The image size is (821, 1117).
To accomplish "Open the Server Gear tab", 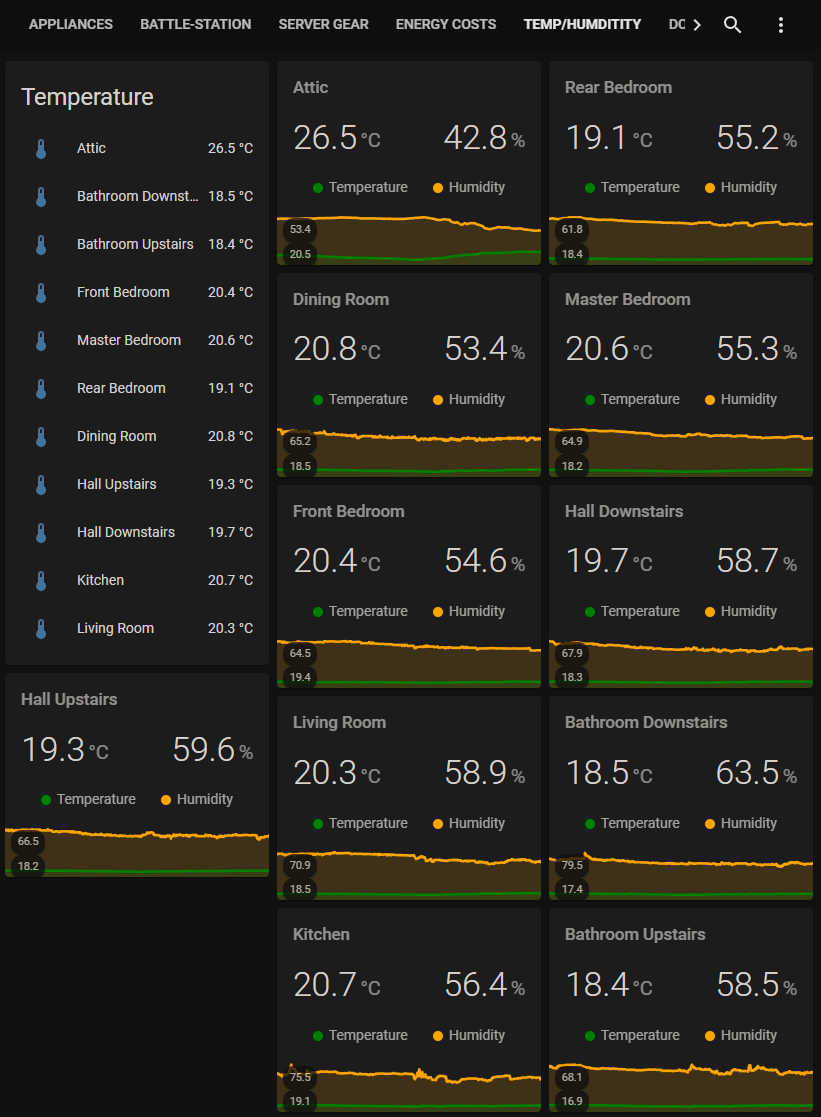I will point(324,24).
